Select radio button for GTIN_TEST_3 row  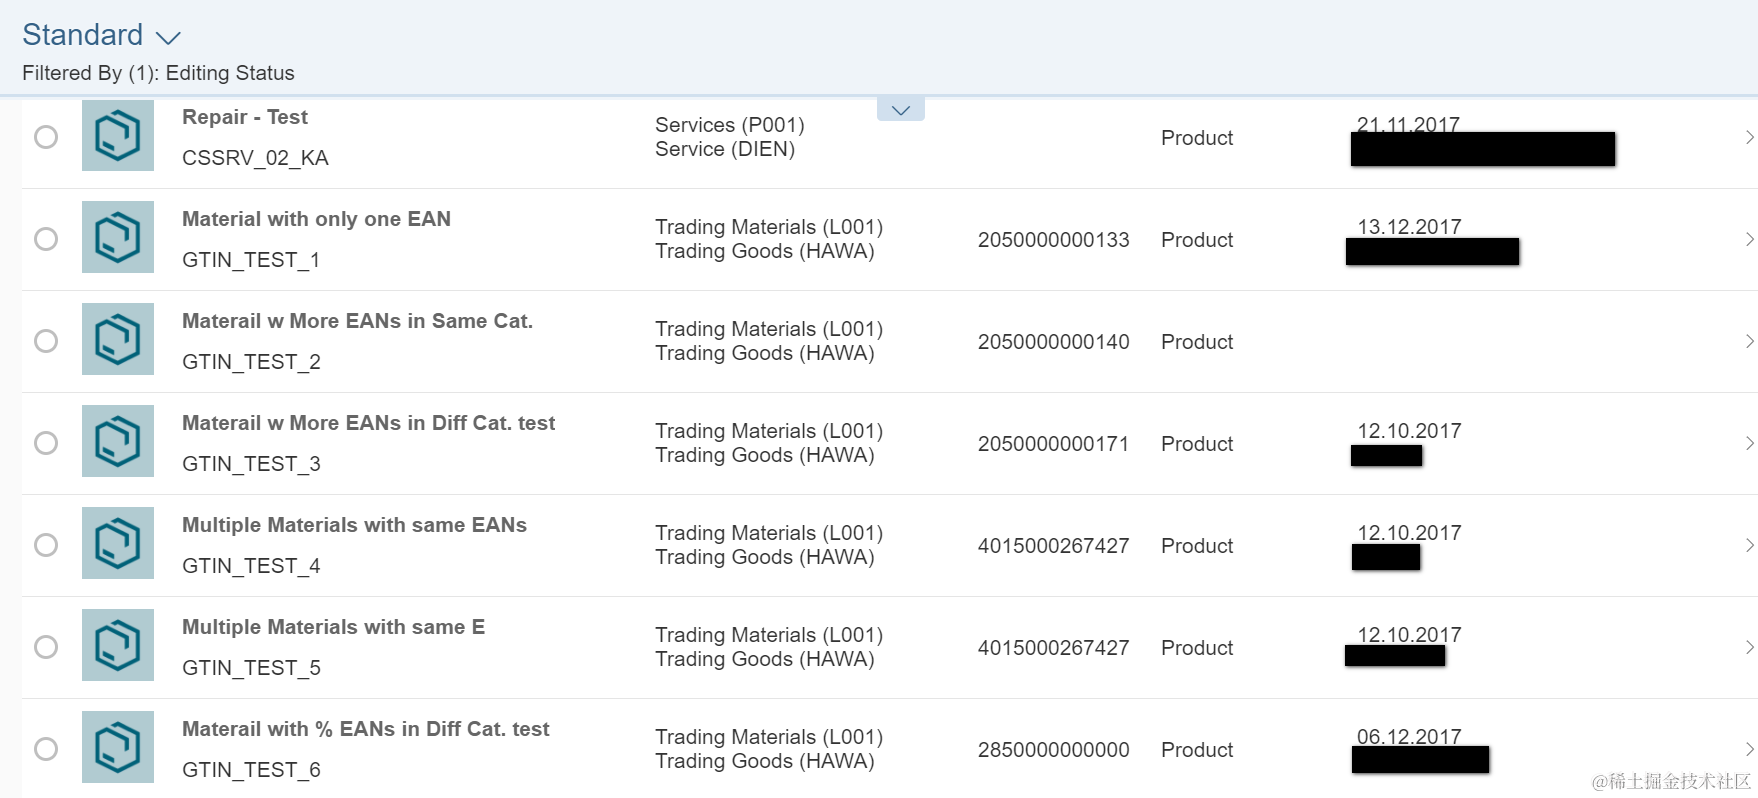click(46, 443)
